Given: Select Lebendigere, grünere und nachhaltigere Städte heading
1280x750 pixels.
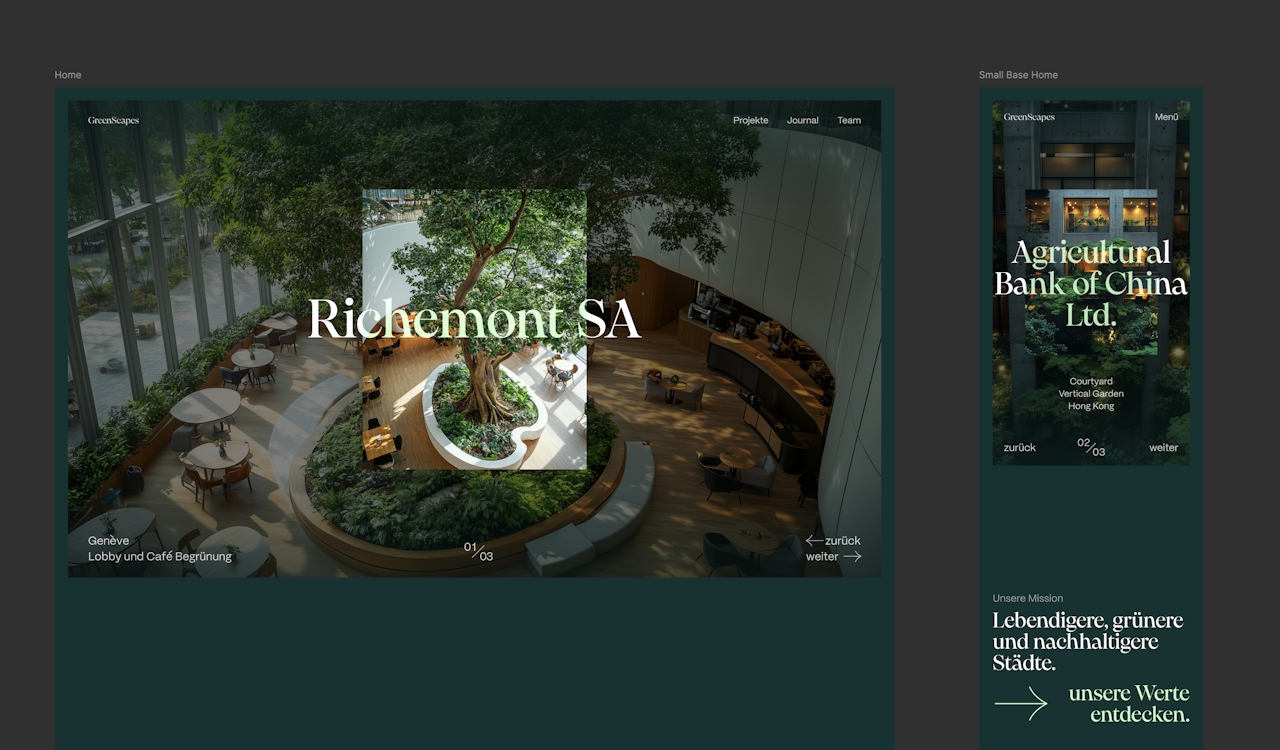Looking at the screenshot, I should tap(1088, 641).
